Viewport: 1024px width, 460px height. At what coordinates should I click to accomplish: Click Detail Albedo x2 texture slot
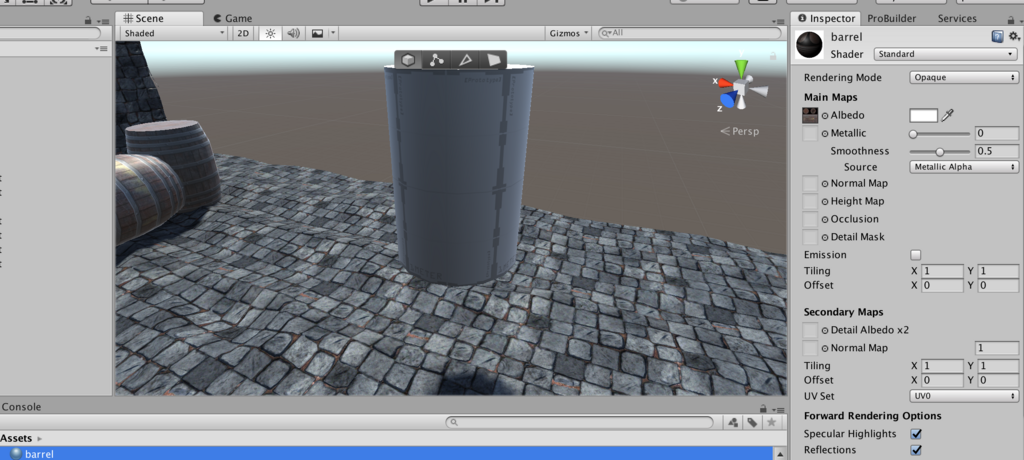click(x=810, y=330)
